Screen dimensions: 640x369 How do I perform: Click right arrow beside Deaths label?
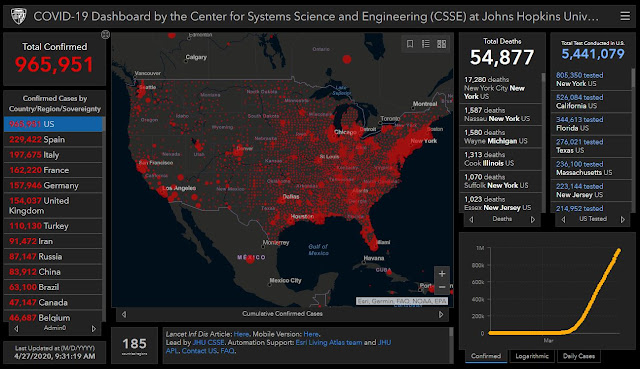(533, 219)
